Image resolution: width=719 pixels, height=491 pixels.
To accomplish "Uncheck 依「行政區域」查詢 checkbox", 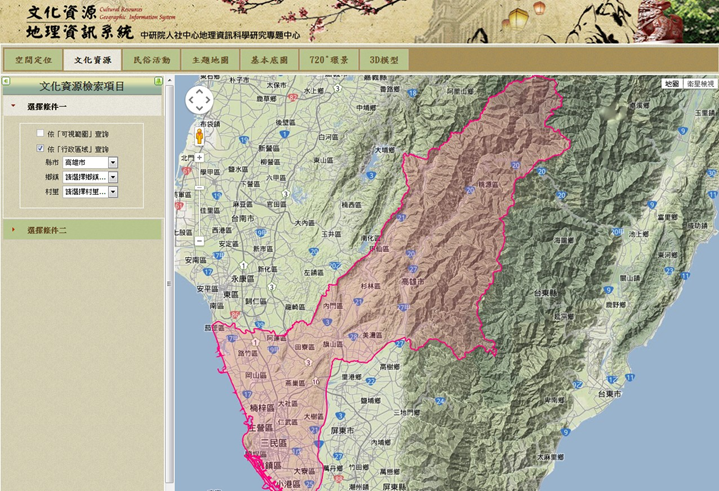I will [x=40, y=148].
